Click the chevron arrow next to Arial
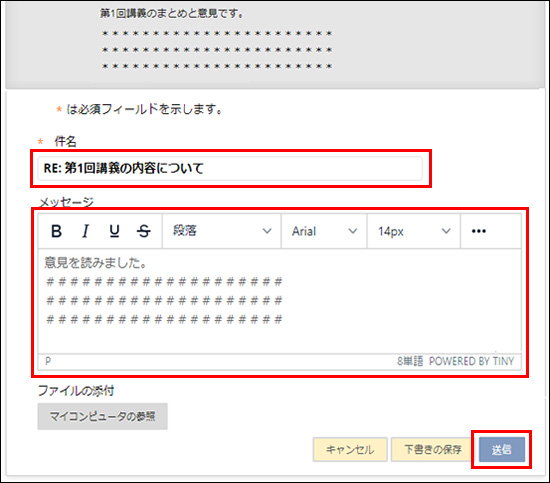The image size is (550, 483). click(x=353, y=231)
